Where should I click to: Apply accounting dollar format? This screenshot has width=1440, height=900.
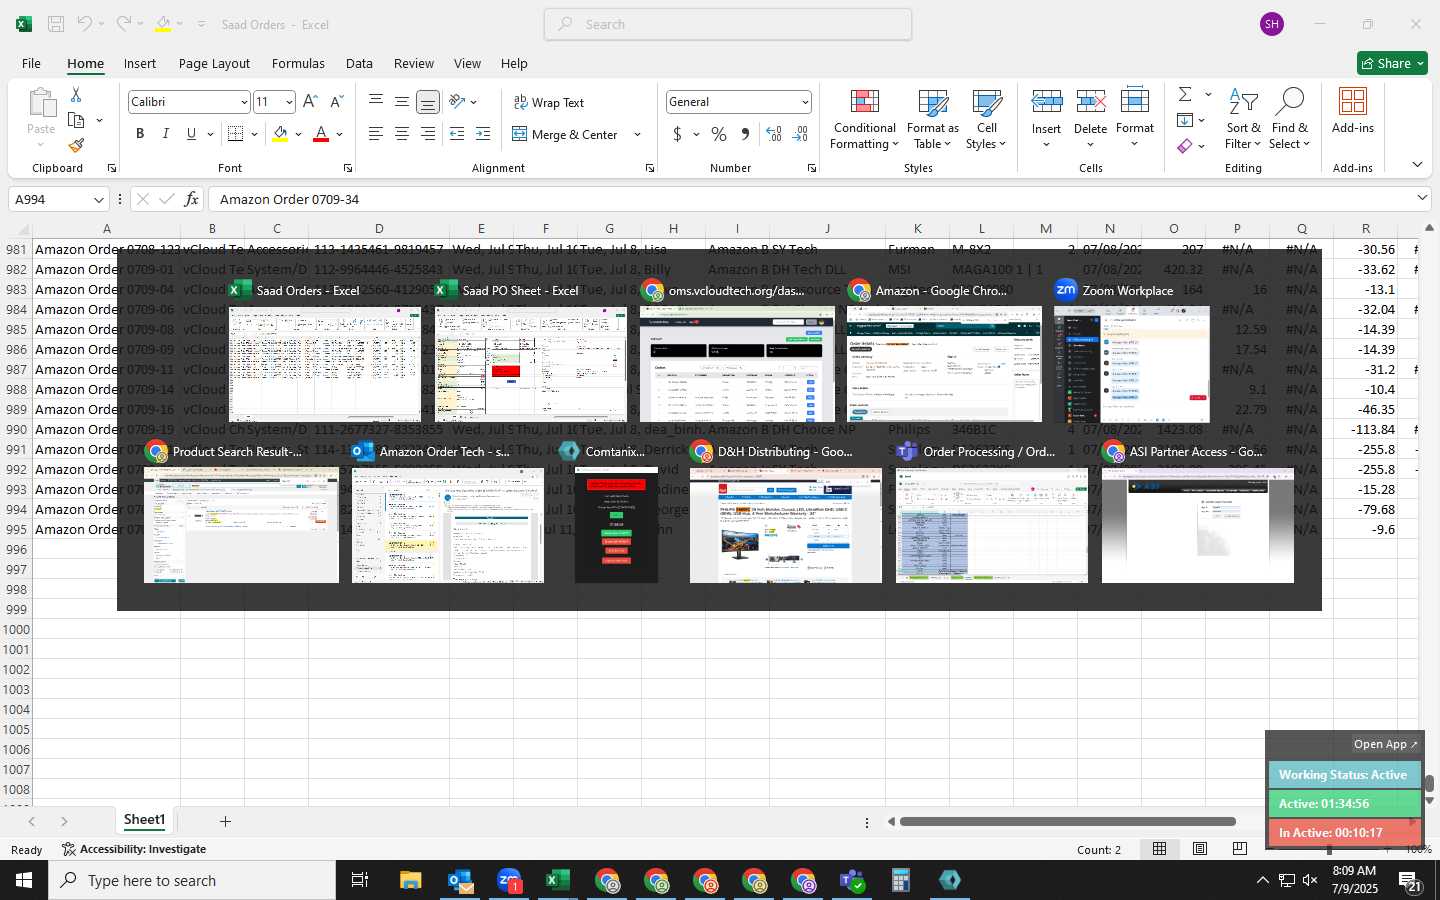tap(677, 134)
